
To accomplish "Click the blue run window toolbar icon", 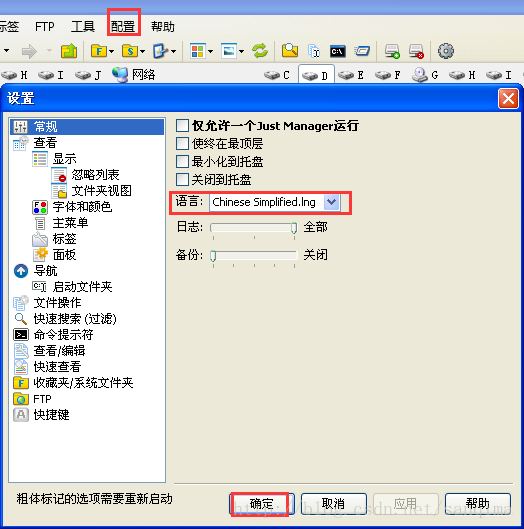I will click(362, 51).
